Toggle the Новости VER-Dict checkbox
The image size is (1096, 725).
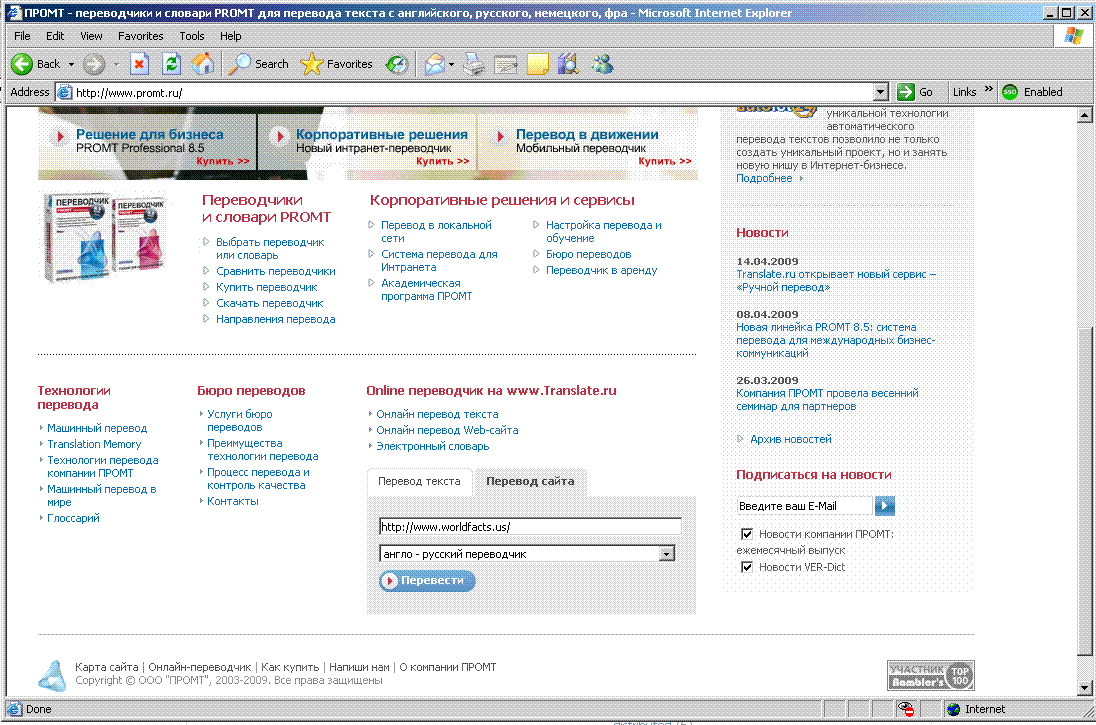(x=746, y=567)
